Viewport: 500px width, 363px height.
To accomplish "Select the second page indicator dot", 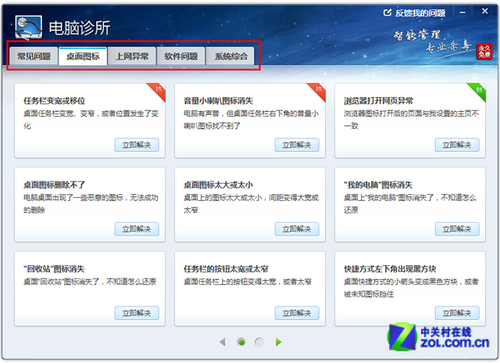I will (x=259, y=342).
